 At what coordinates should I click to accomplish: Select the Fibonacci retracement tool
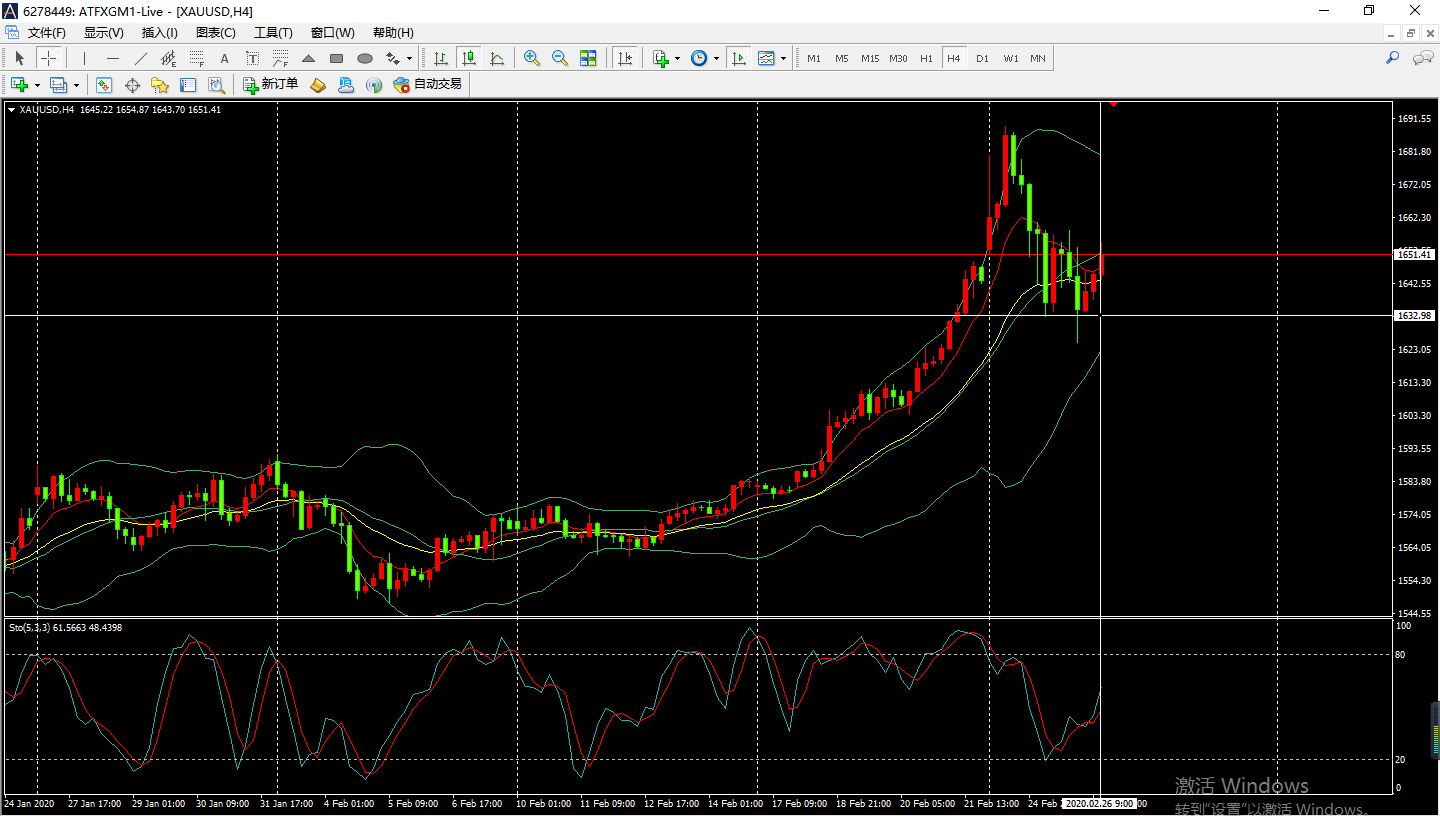click(x=197, y=58)
